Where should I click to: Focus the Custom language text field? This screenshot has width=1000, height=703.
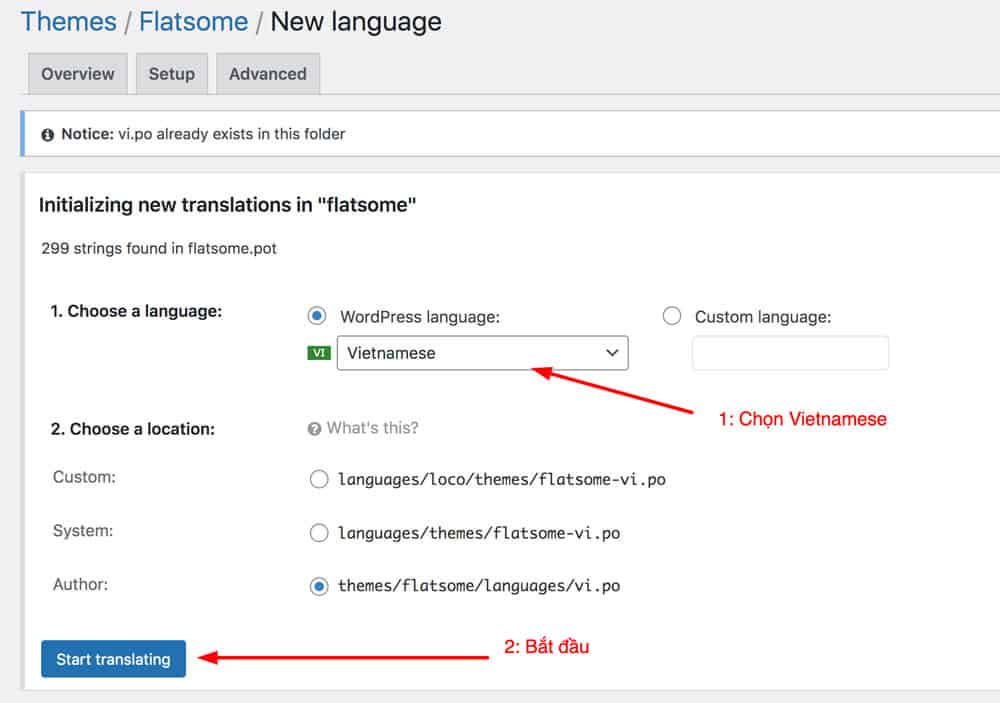click(790, 353)
